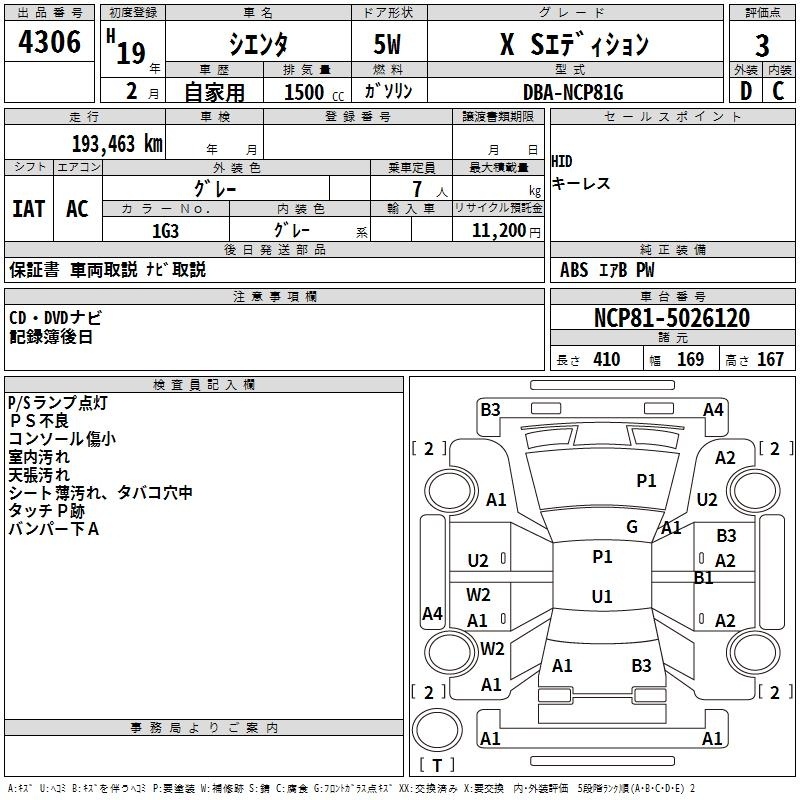Select vehicle history value 自家用

coord(214,92)
